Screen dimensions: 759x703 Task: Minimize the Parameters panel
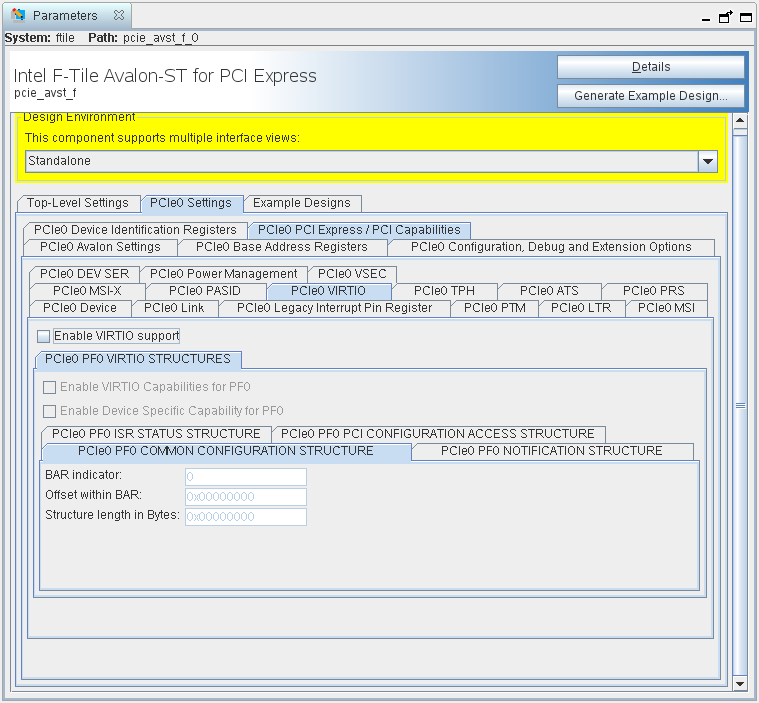pyautogui.click(x=706, y=19)
